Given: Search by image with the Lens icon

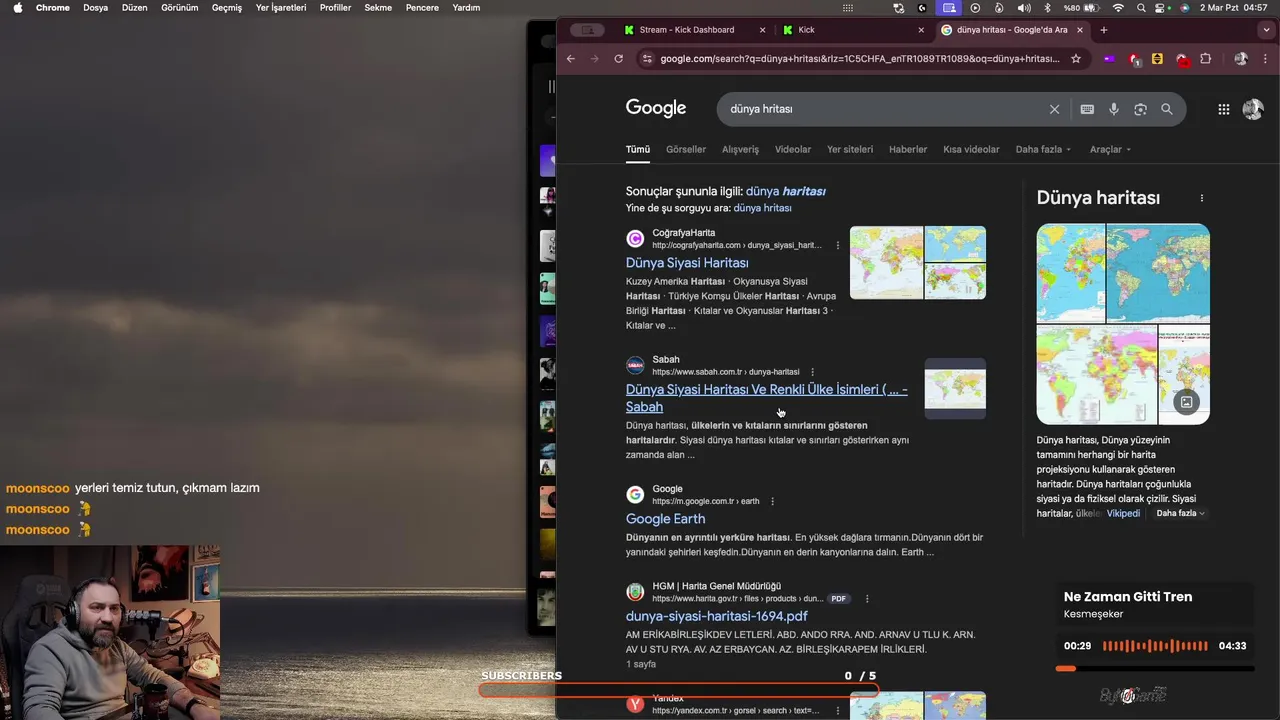Looking at the screenshot, I should point(1140,109).
